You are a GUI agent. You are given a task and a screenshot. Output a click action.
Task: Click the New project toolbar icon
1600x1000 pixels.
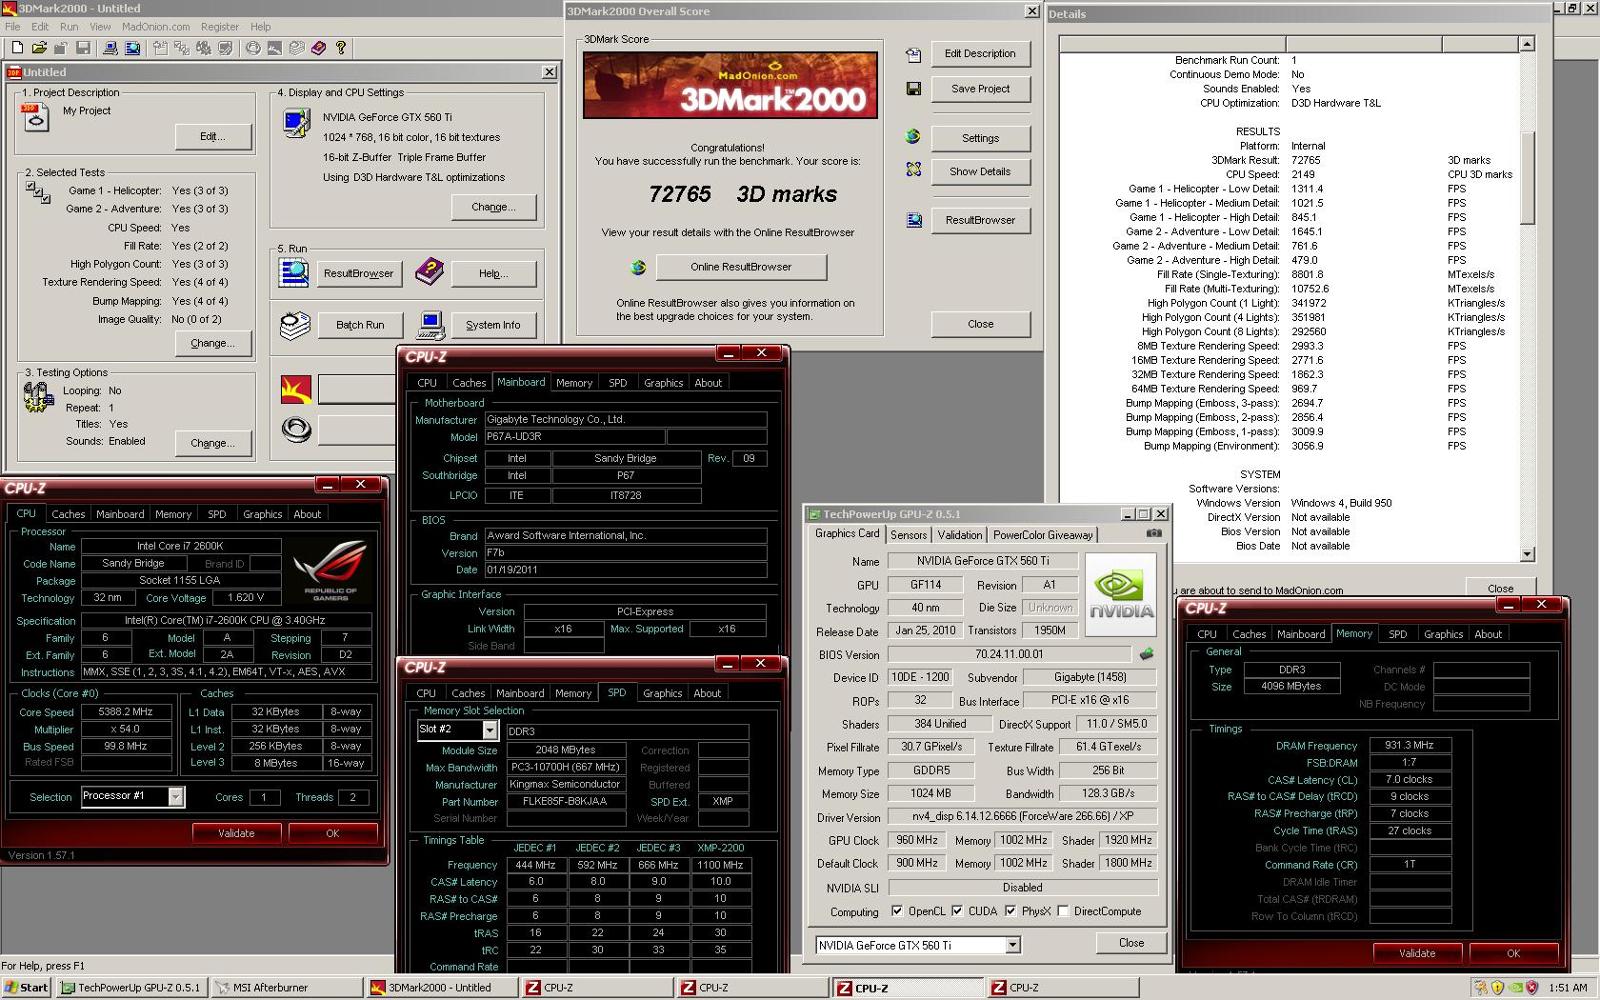[17, 47]
